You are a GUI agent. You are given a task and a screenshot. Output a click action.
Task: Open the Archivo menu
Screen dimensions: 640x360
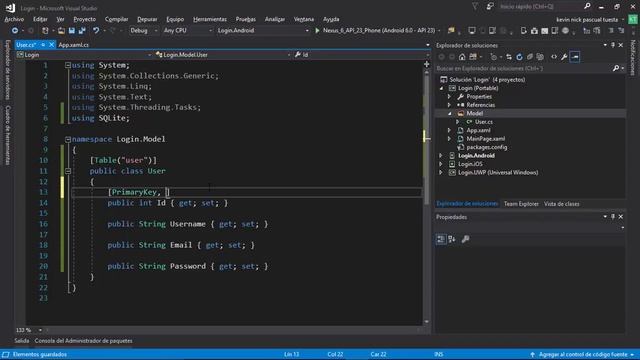[14, 19]
